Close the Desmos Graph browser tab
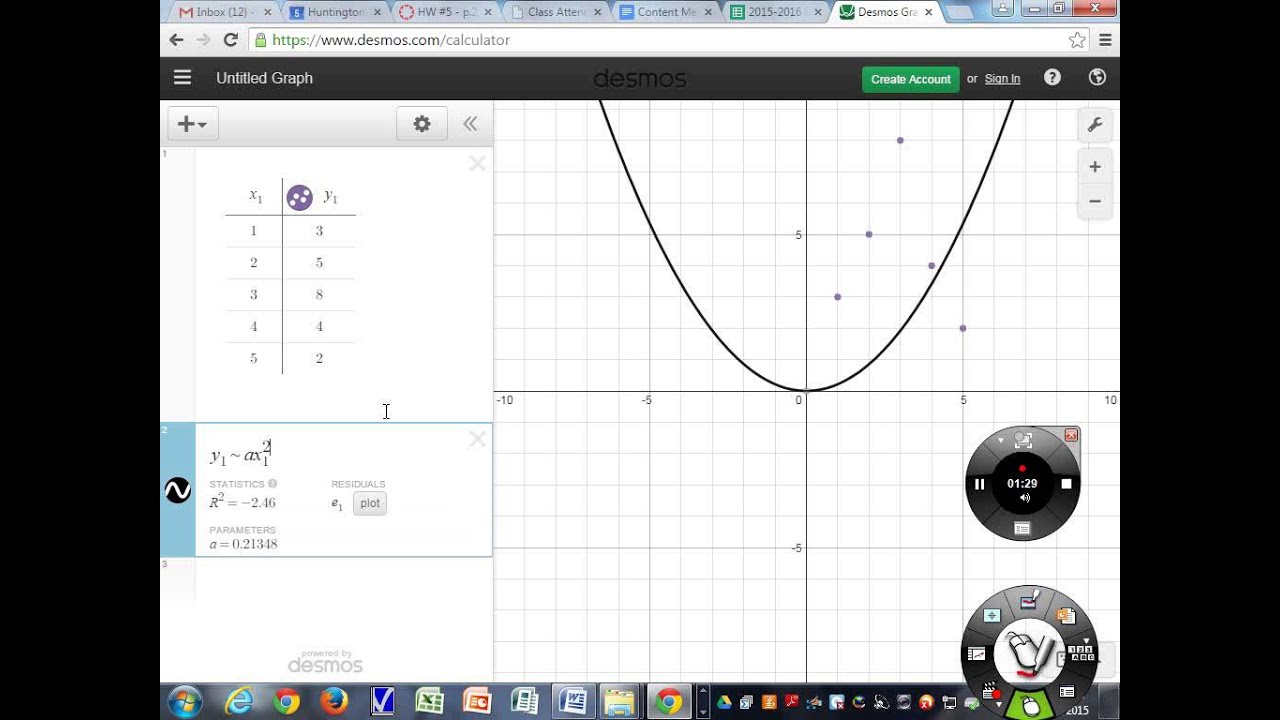Screen dimensions: 1280x720 [x=928, y=12]
